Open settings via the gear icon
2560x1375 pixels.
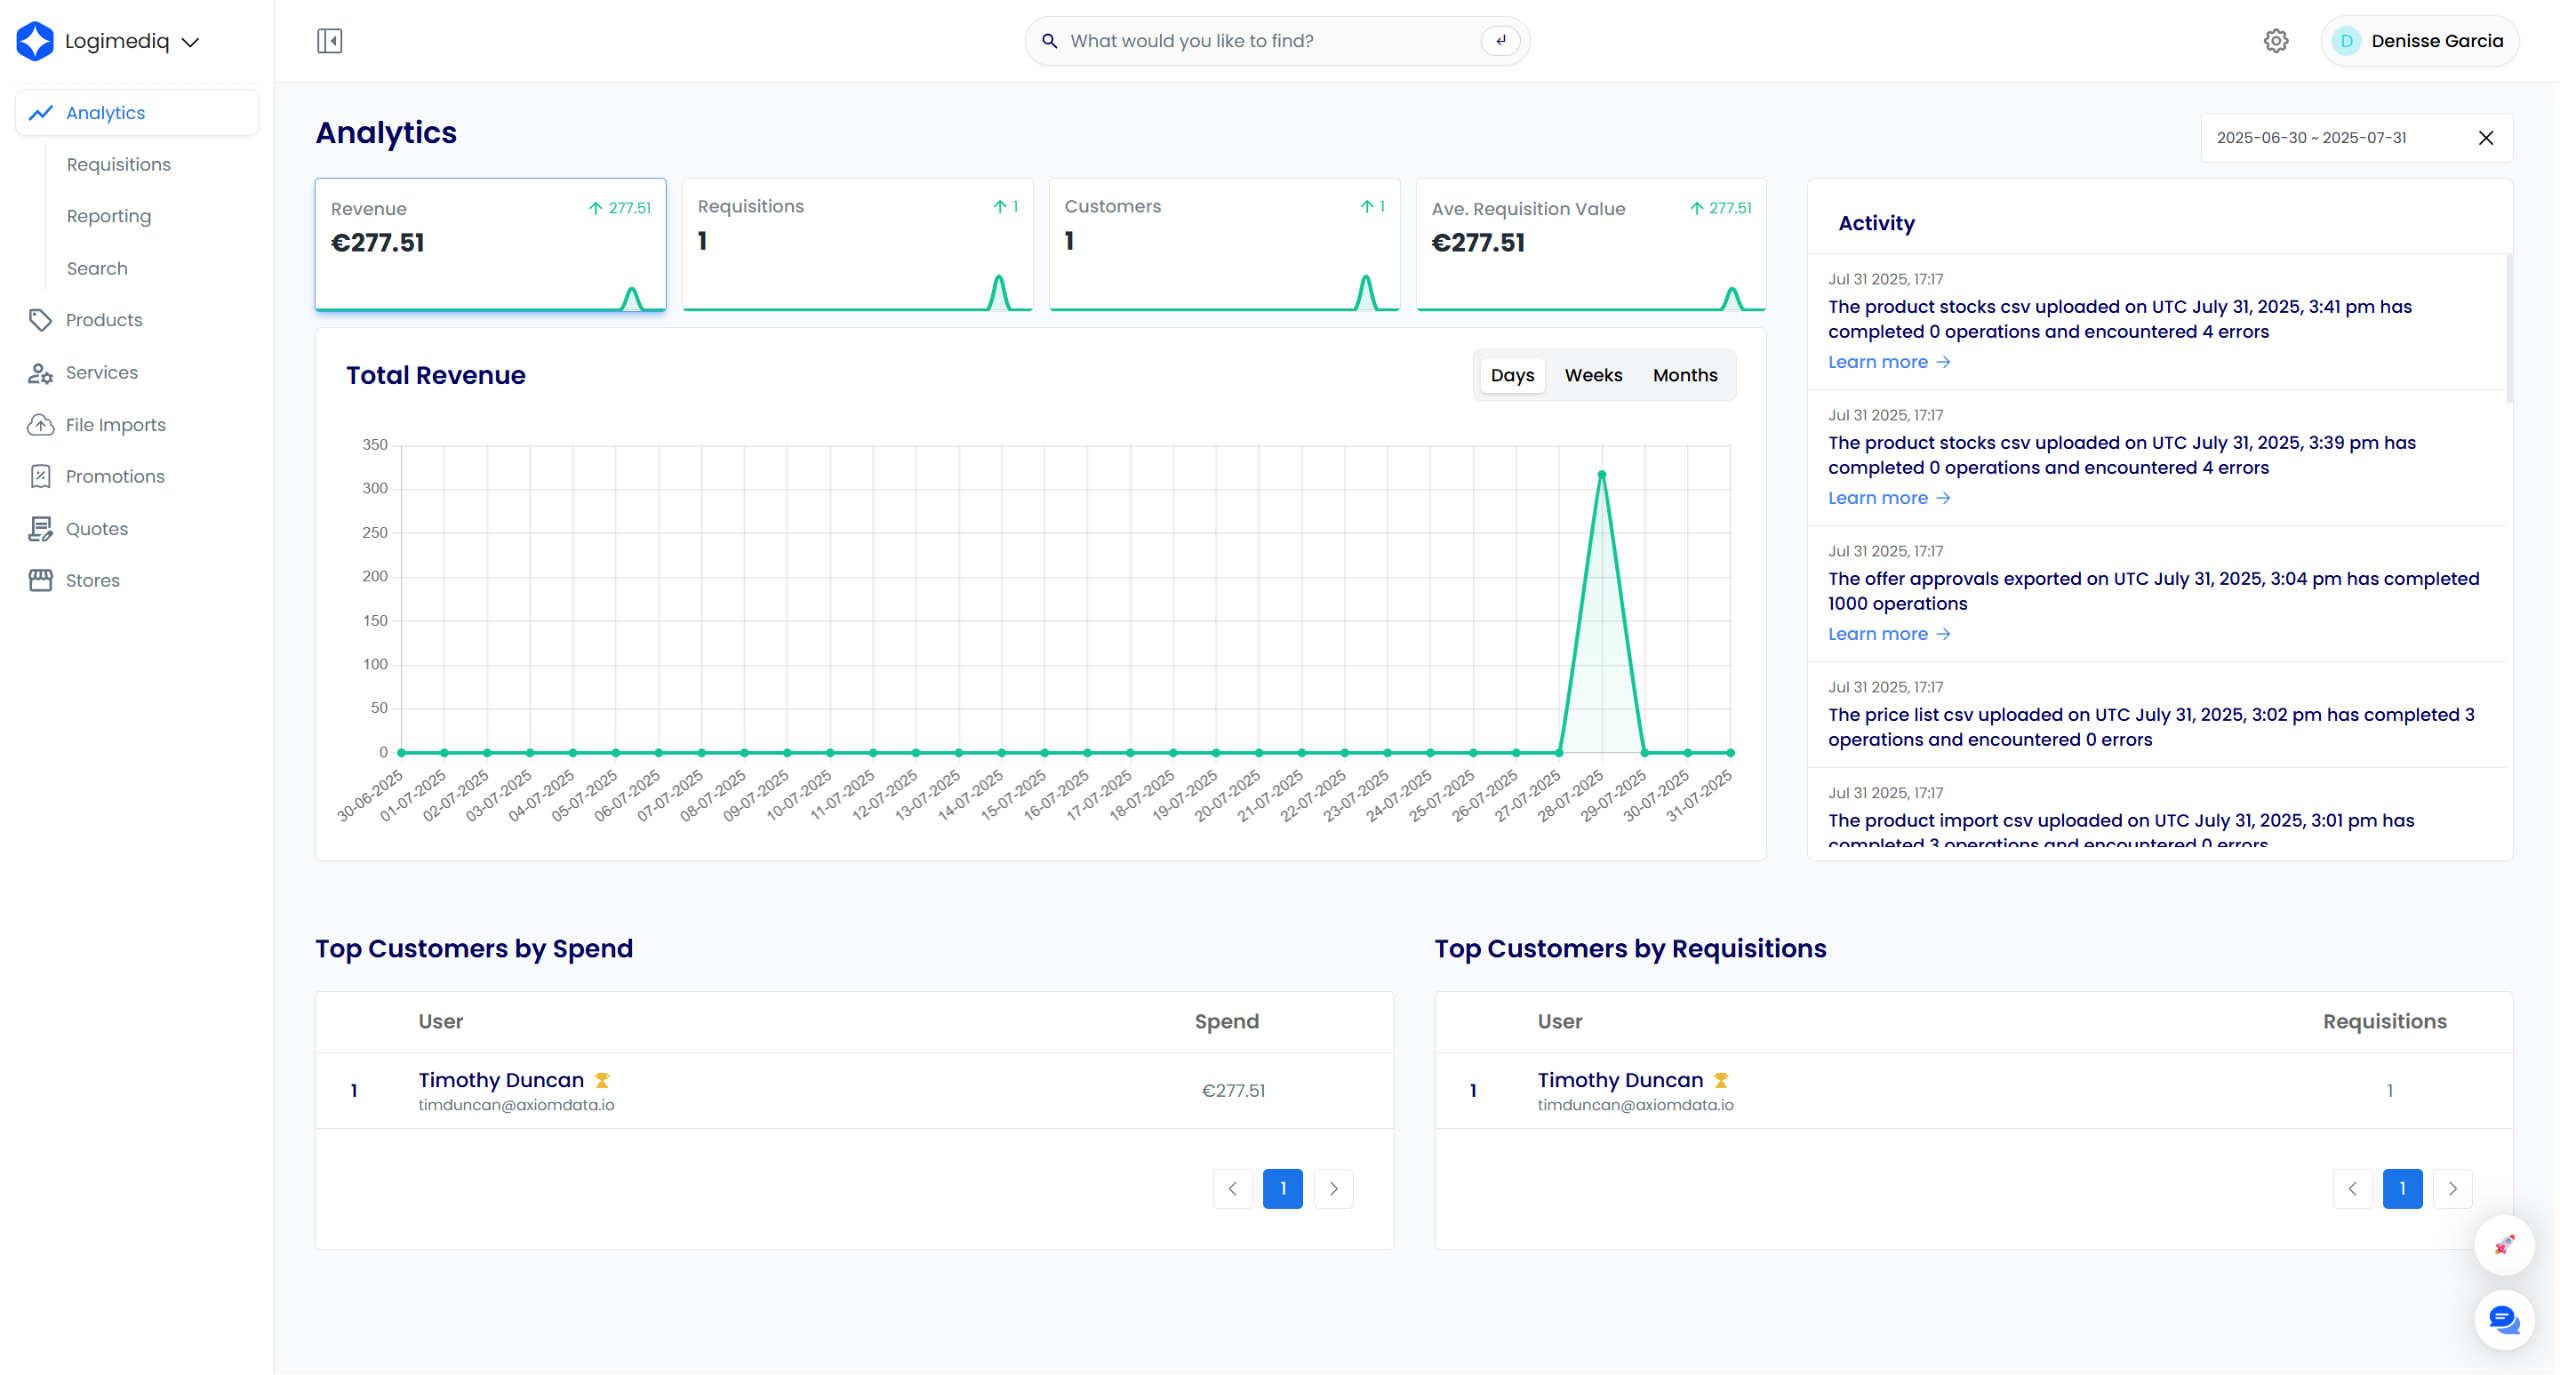(2276, 41)
